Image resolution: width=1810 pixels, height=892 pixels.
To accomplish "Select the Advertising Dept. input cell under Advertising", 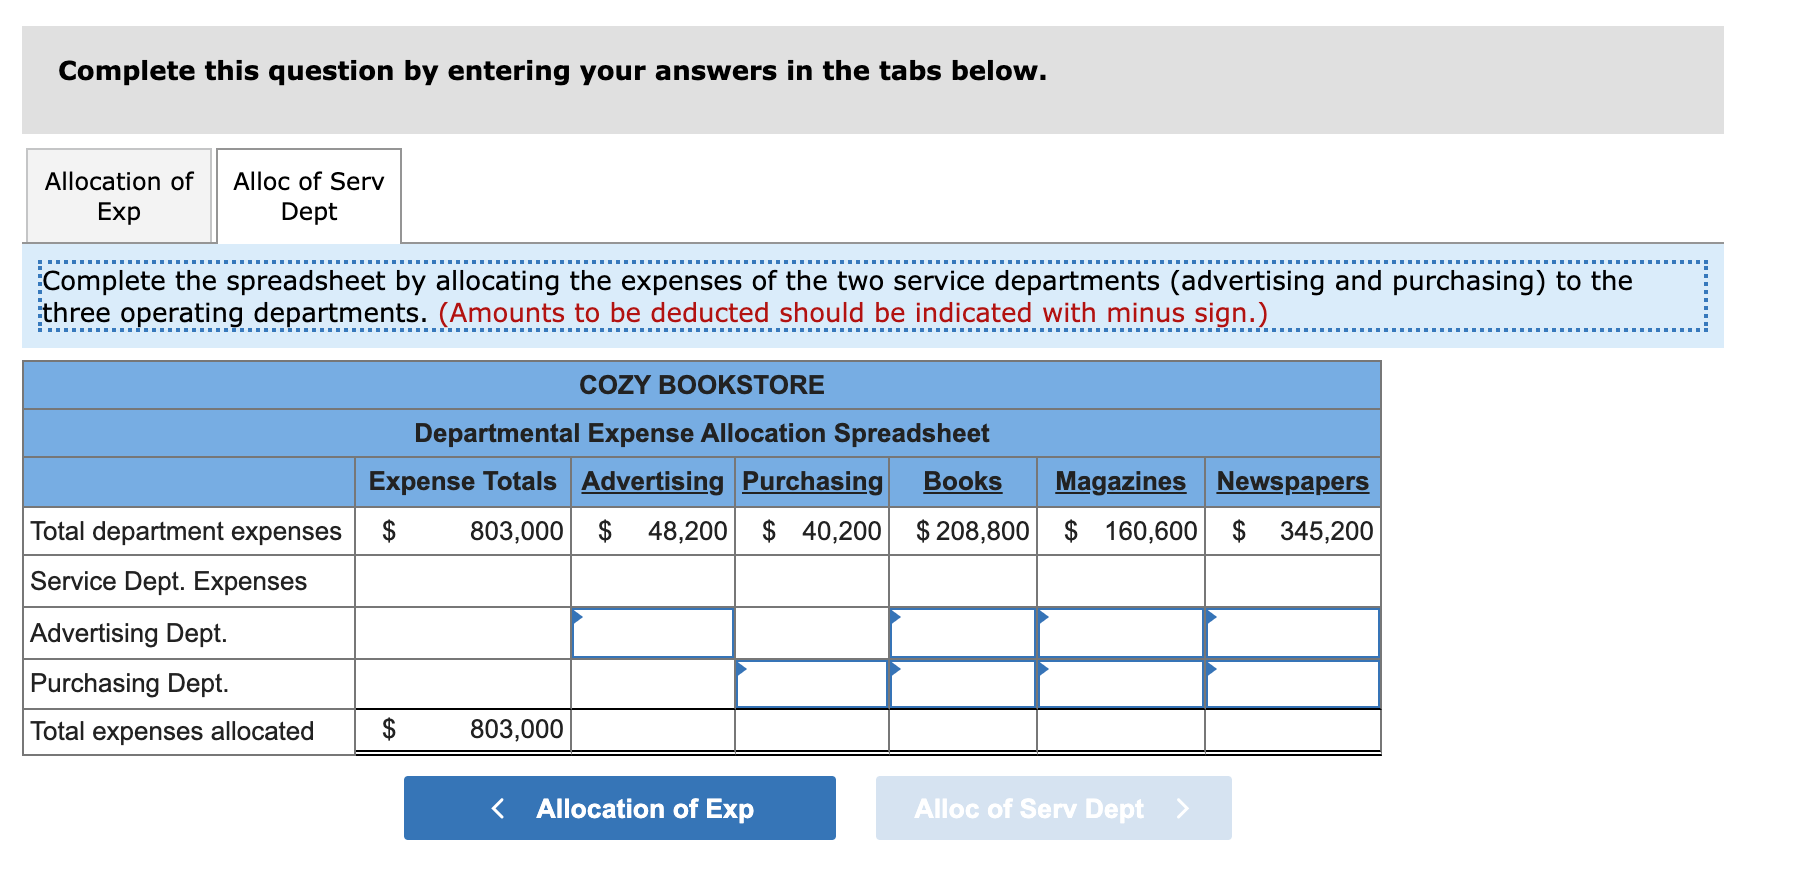I will click(x=651, y=632).
